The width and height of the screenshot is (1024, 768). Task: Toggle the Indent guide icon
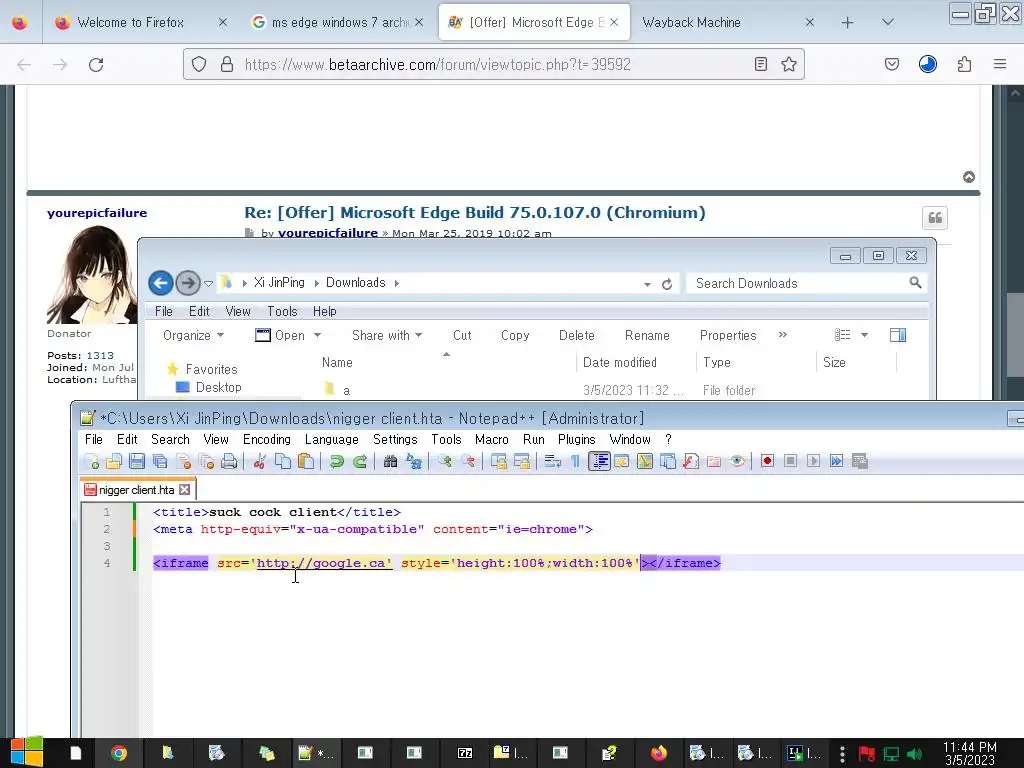pyautogui.click(x=599, y=462)
